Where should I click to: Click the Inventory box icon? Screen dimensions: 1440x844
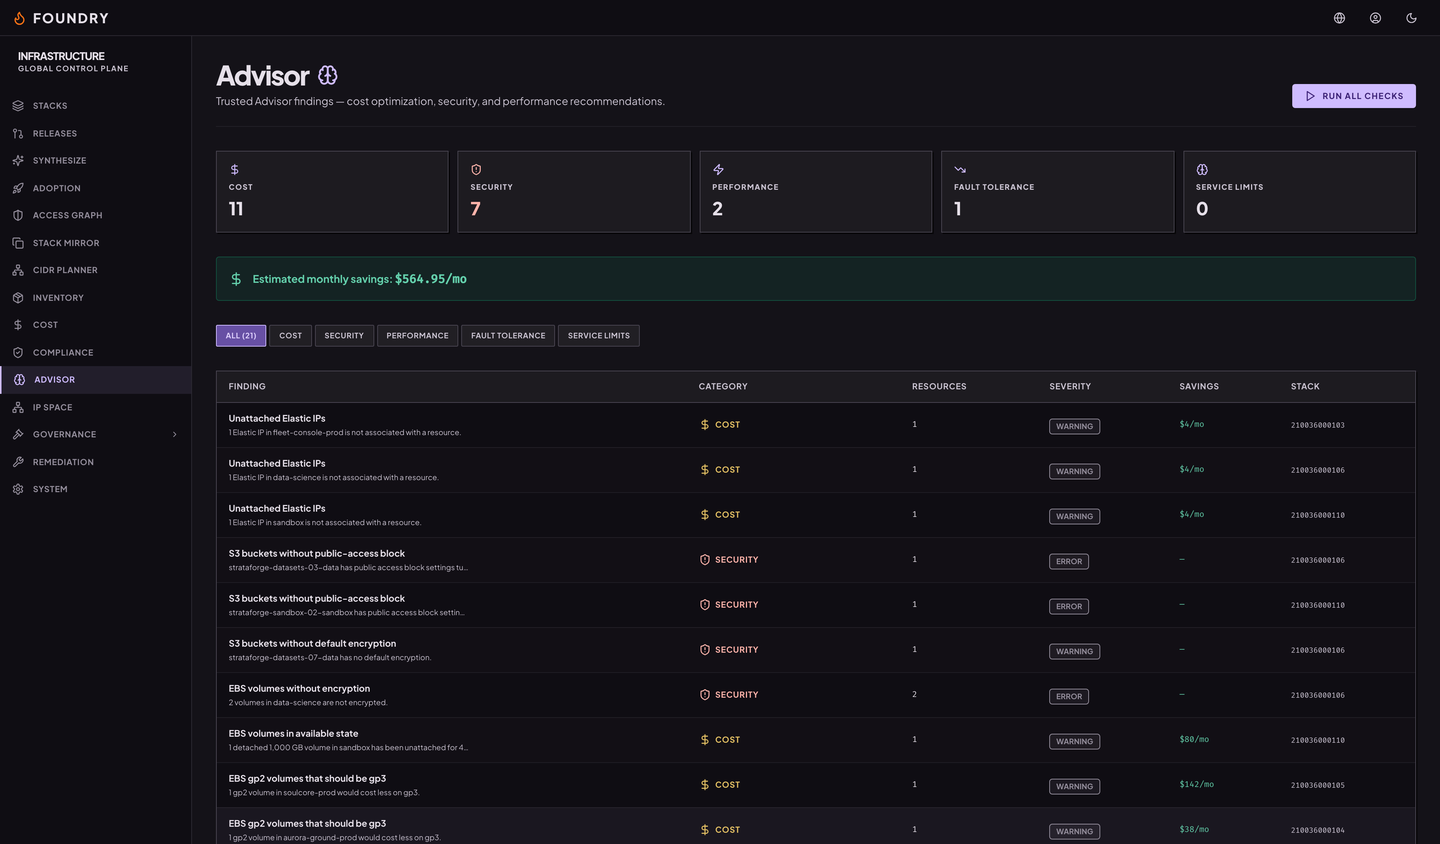[x=18, y=298]
